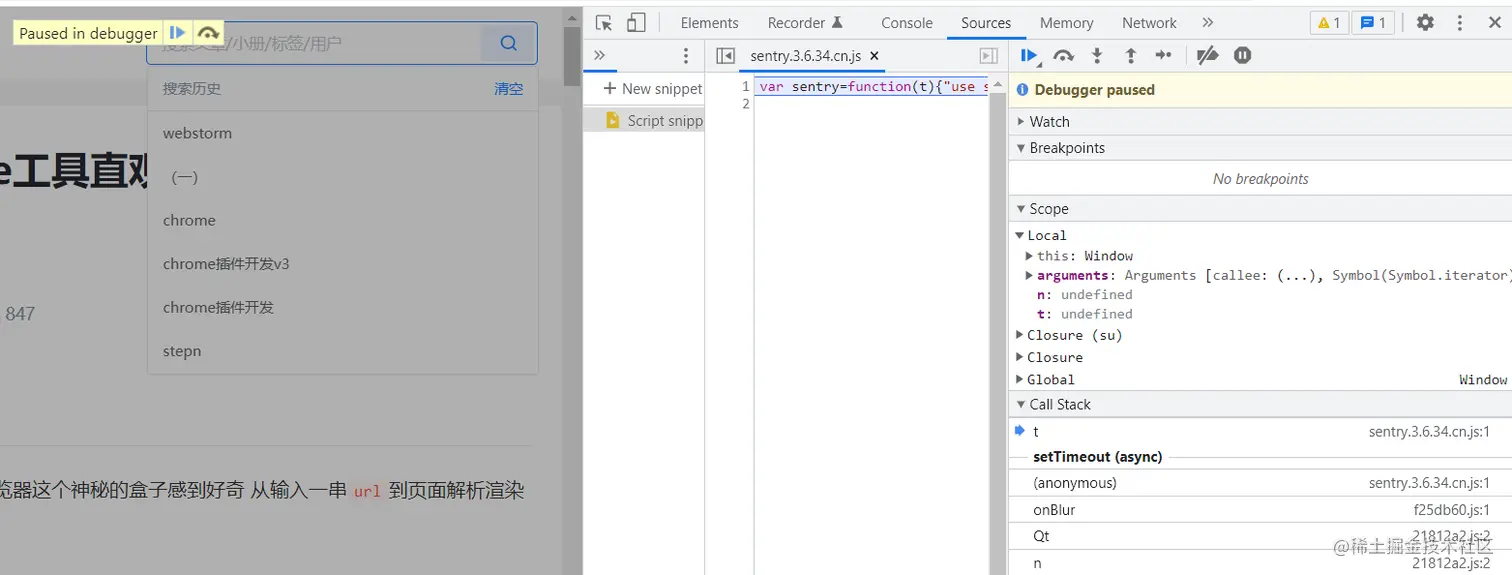This screenshot has height=575, width=1512.
Task: Activate the inspect element picker icon
Action: [603, 22]
